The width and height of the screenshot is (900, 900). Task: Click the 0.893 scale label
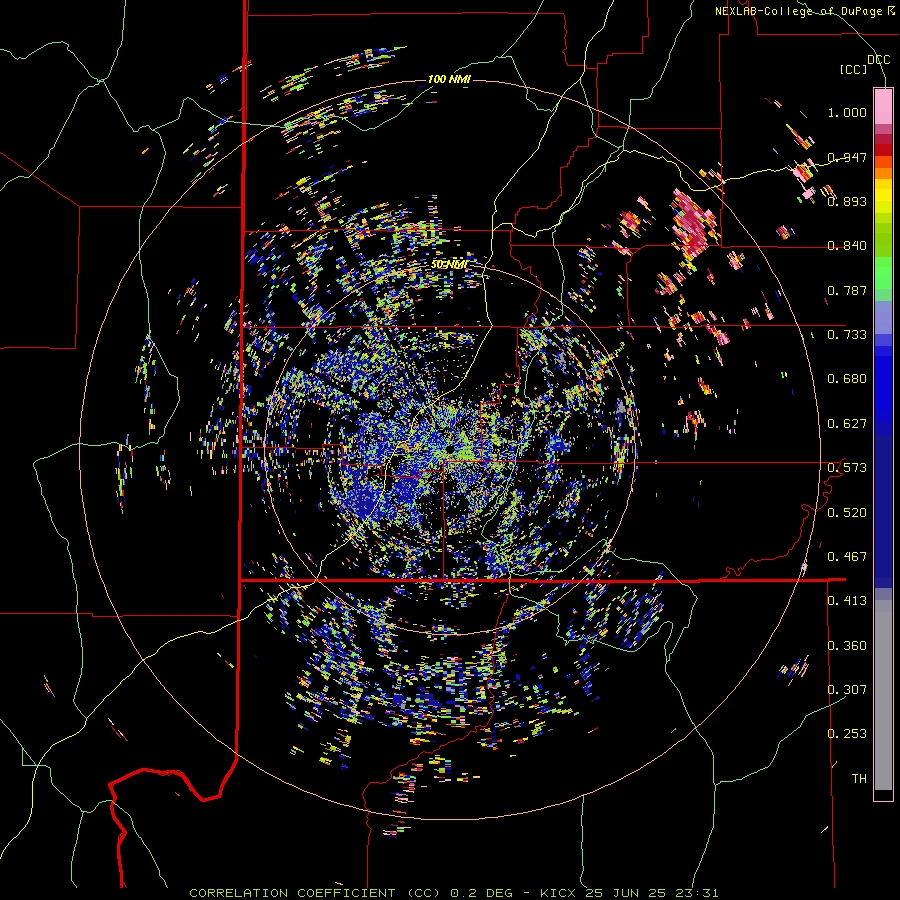click(x=847, y=201)
